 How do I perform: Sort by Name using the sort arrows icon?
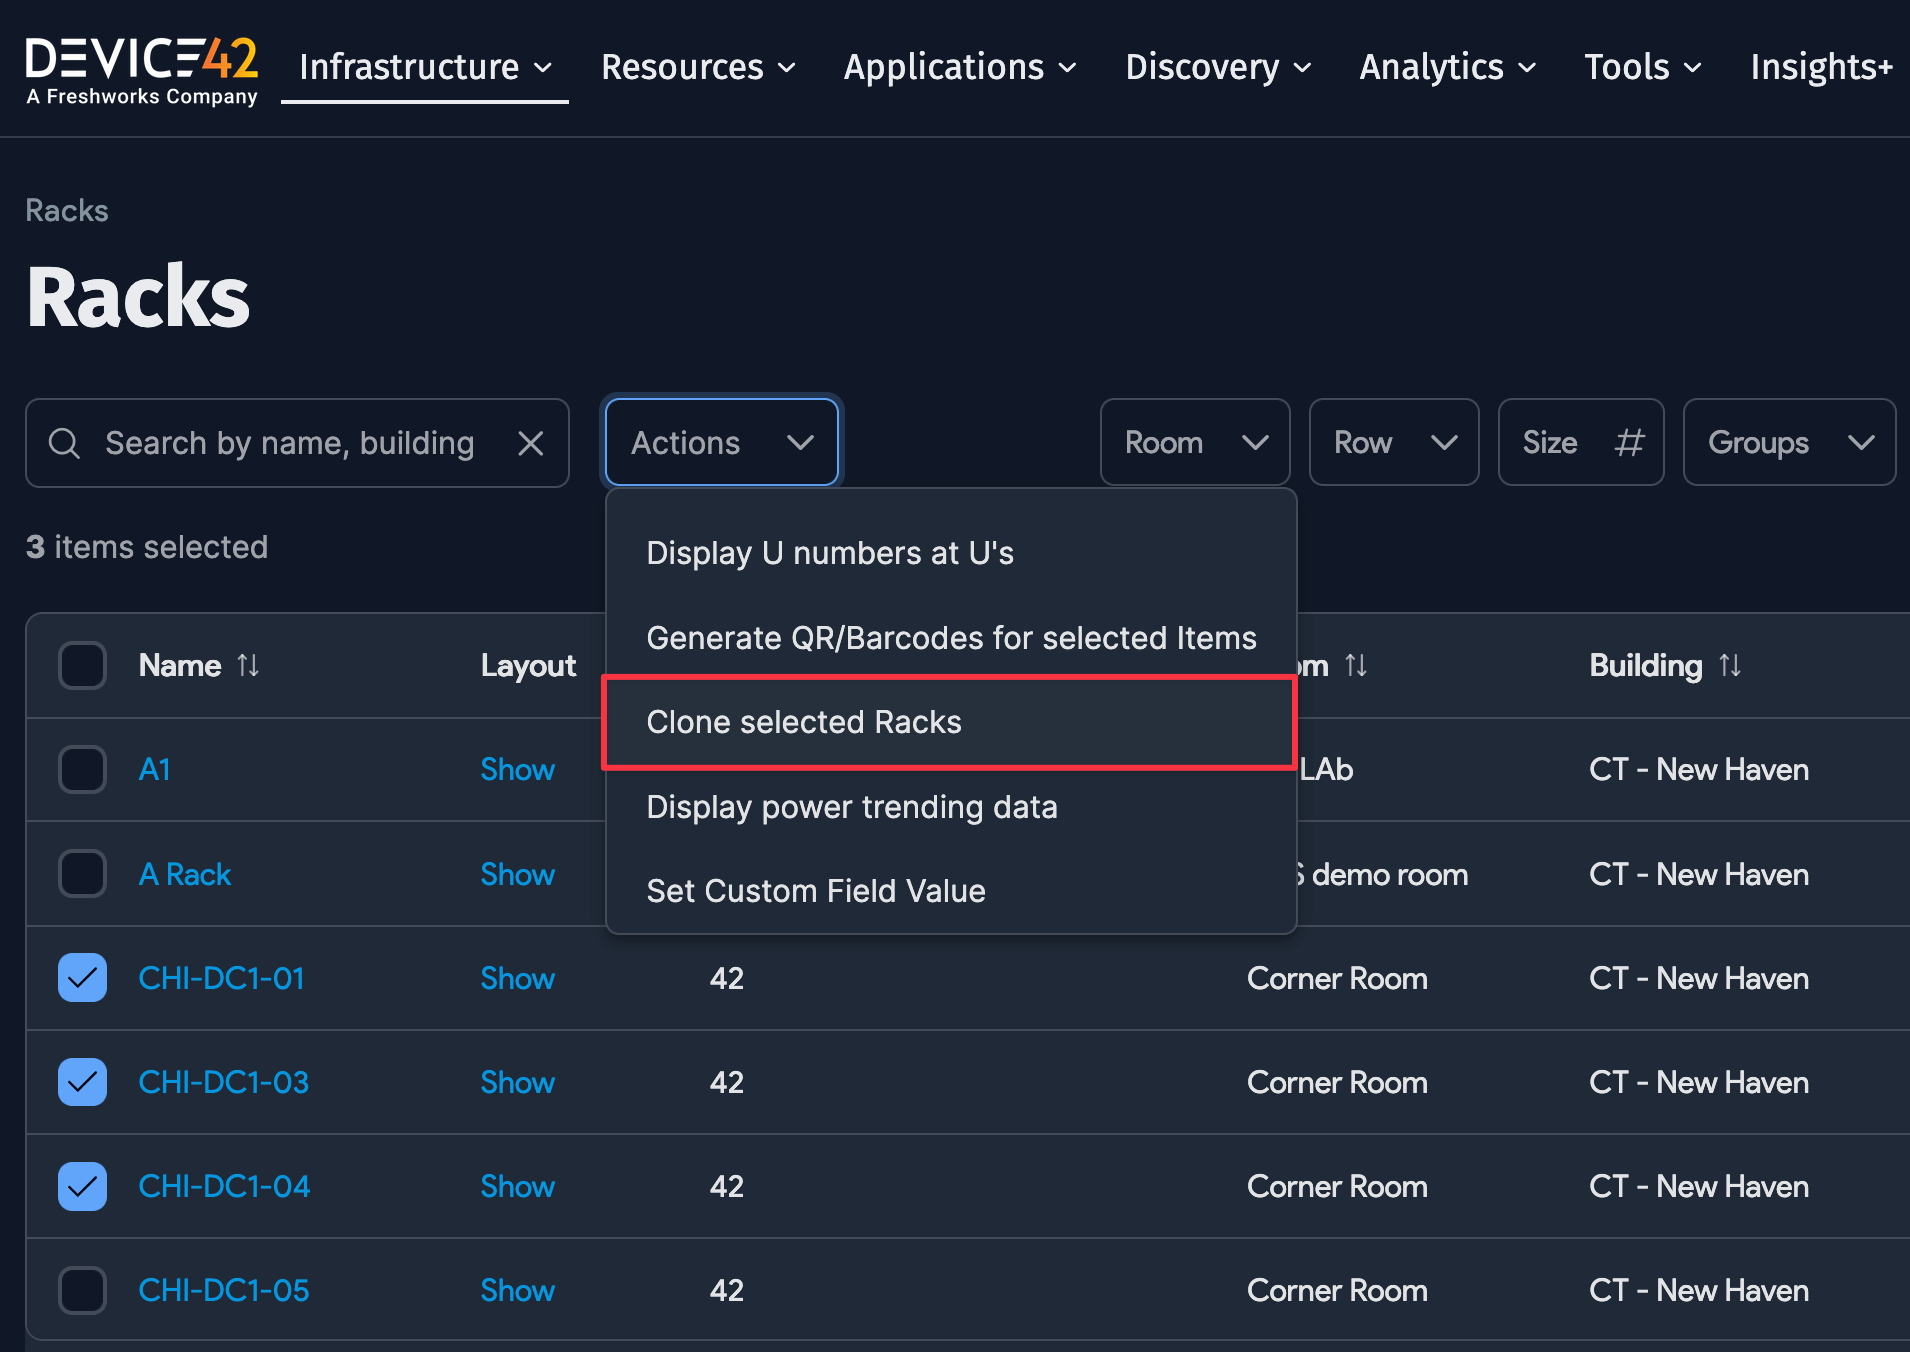point(248,665)
